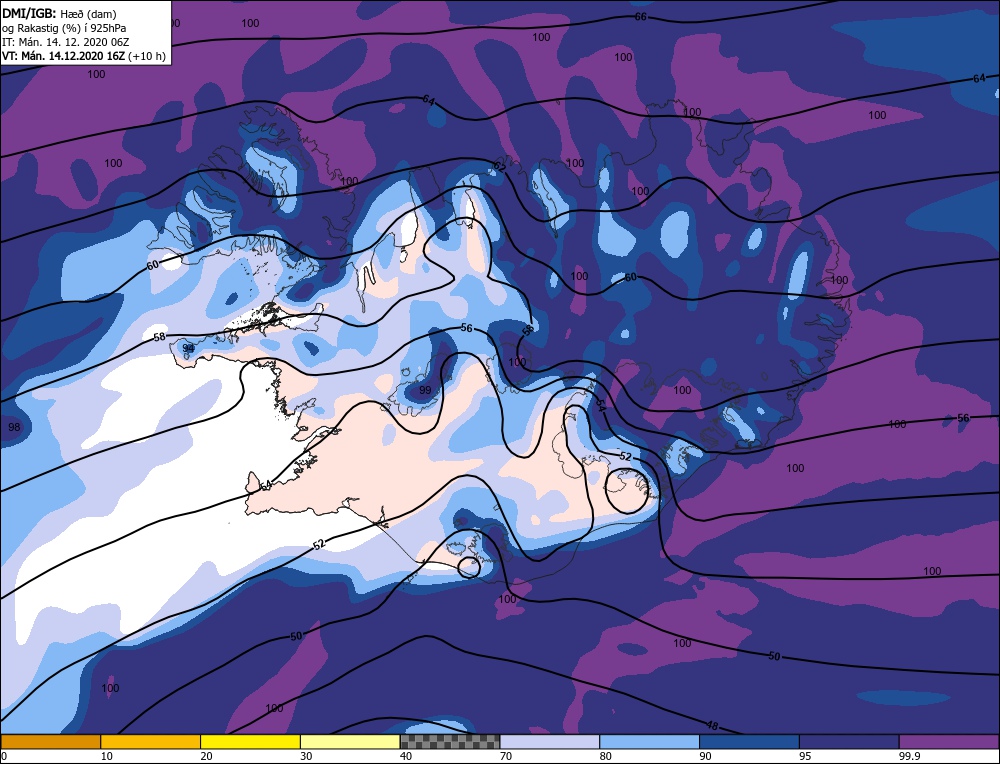
Task: Click the '30' legend scale label
Action: click(x=306, y=756)
